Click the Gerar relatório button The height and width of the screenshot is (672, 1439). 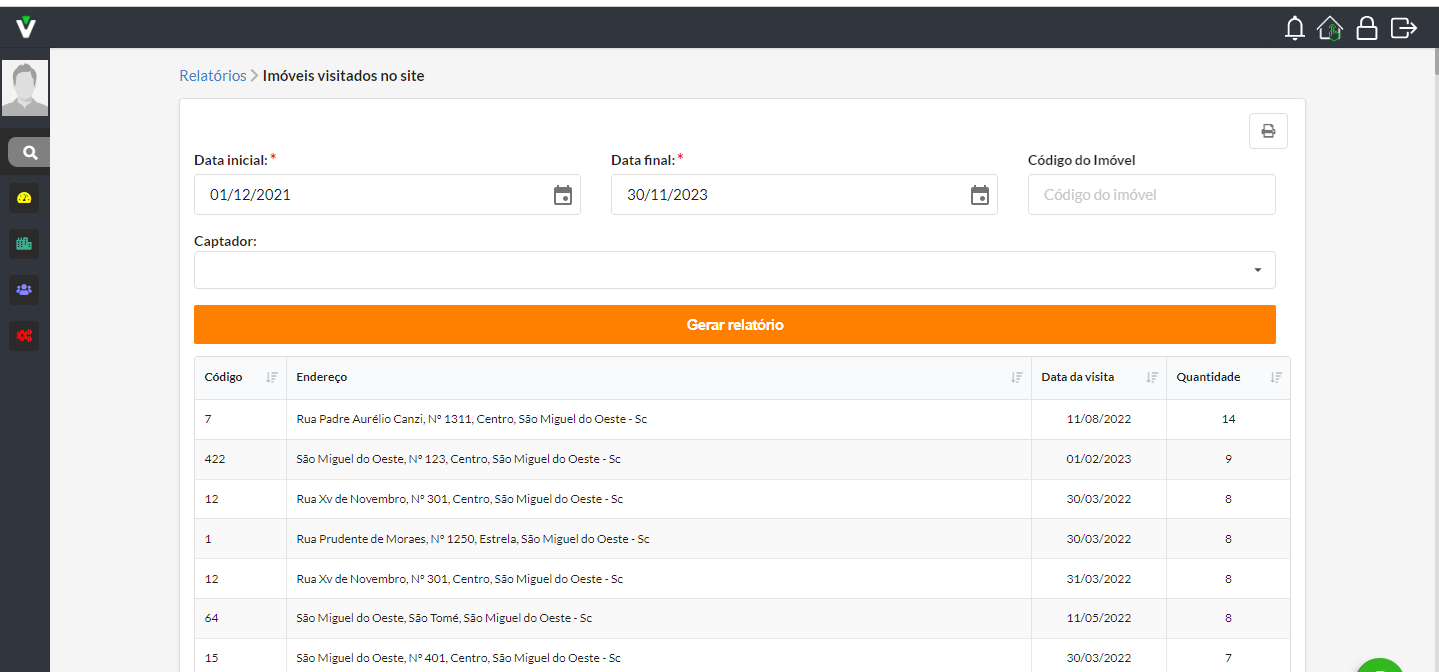(x=735, y=325)
